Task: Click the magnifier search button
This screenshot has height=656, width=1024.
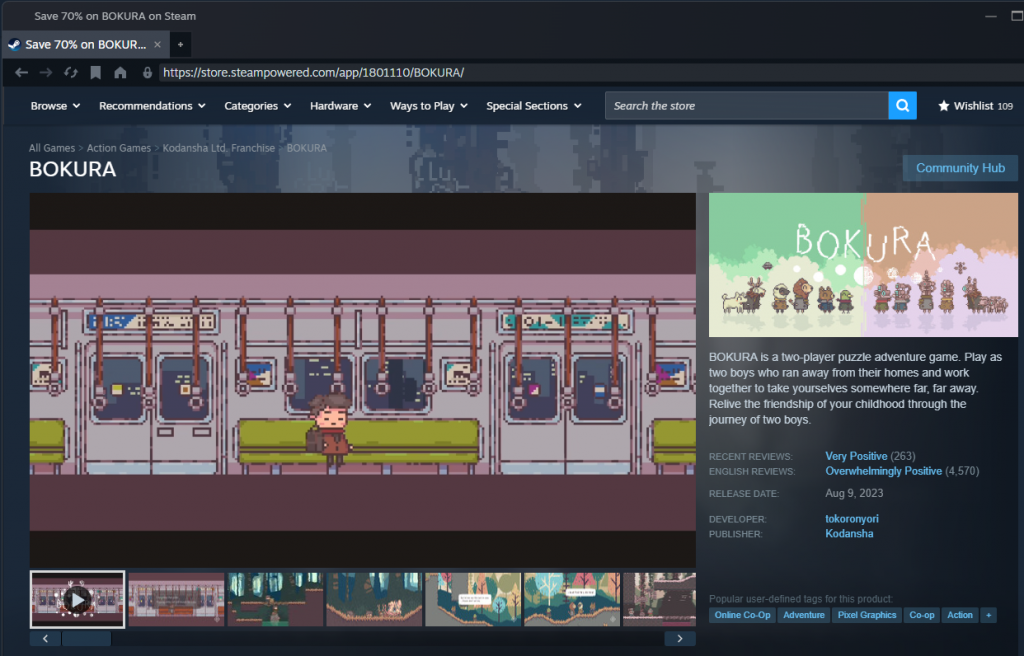Action: point(903,106)
